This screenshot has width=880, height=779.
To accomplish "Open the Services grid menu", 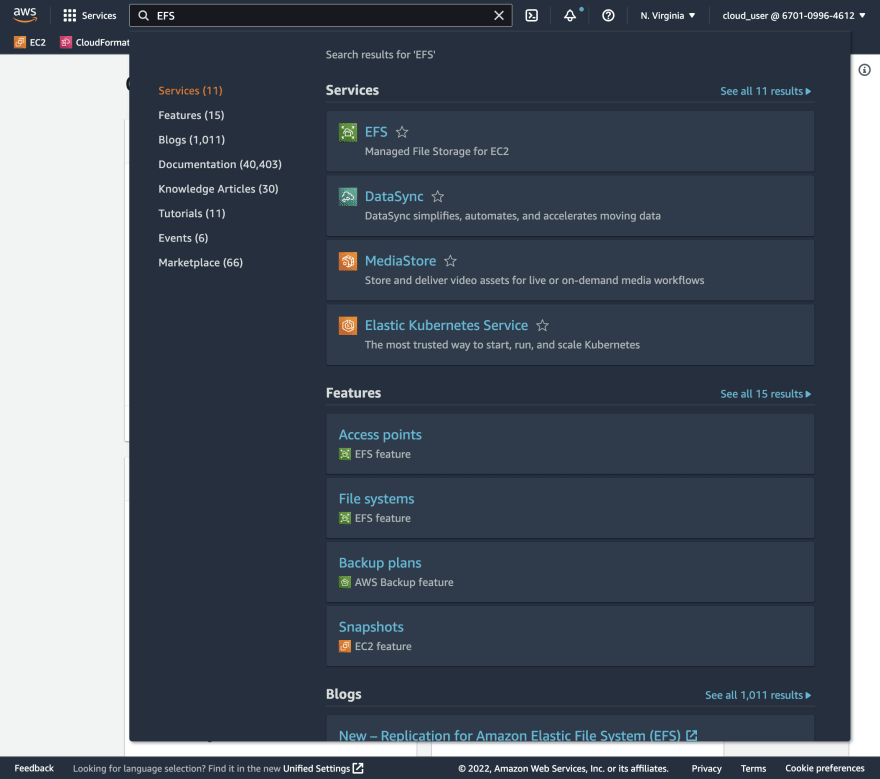I will [90, 16].
